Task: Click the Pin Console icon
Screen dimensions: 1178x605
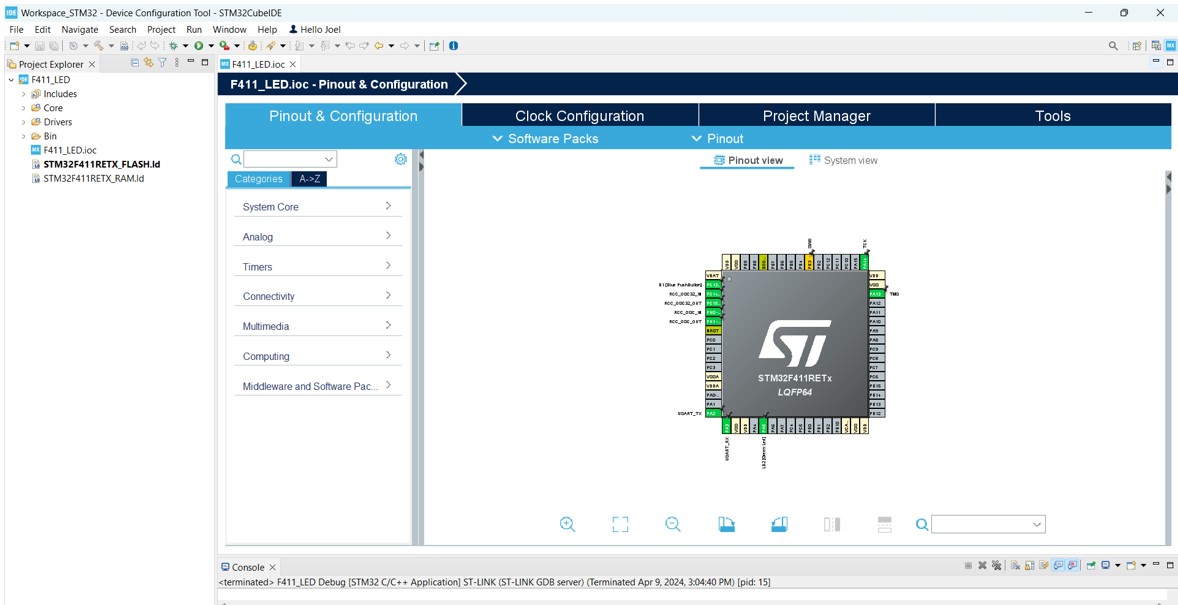Action: point(1090,566)
